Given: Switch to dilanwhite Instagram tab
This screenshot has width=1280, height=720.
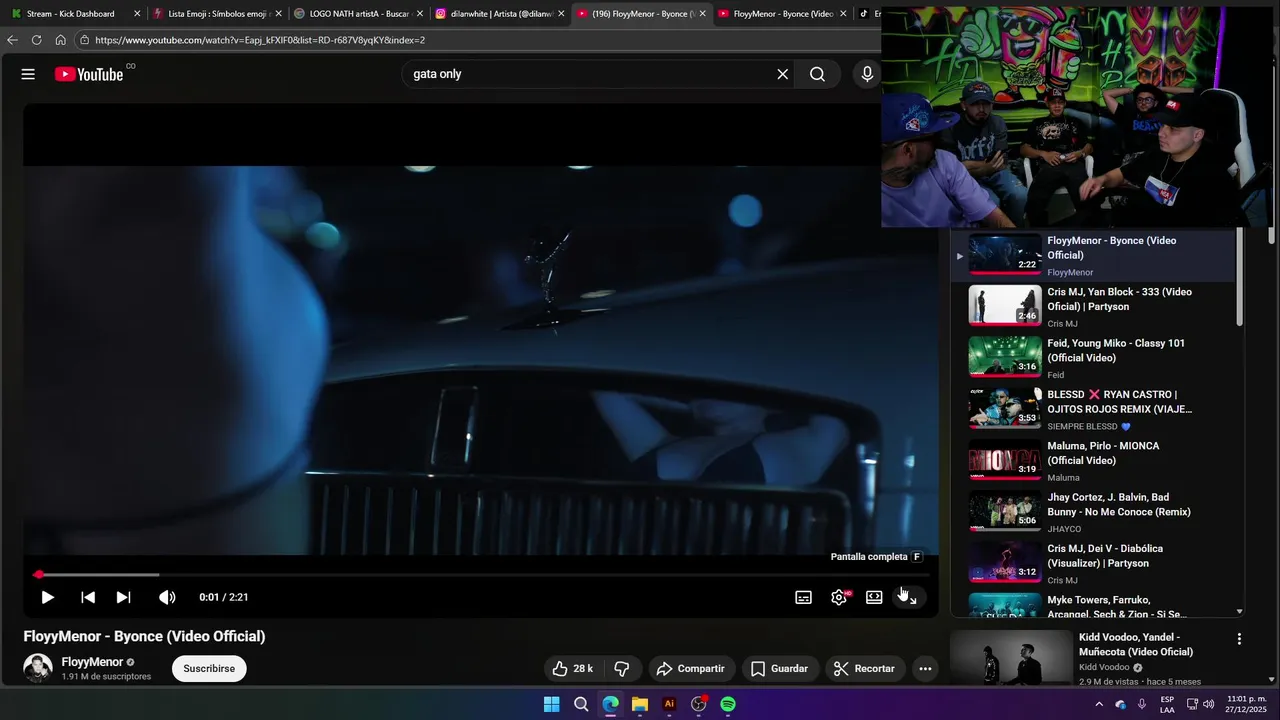Looking at the screenshot, I should click(501, 14).
